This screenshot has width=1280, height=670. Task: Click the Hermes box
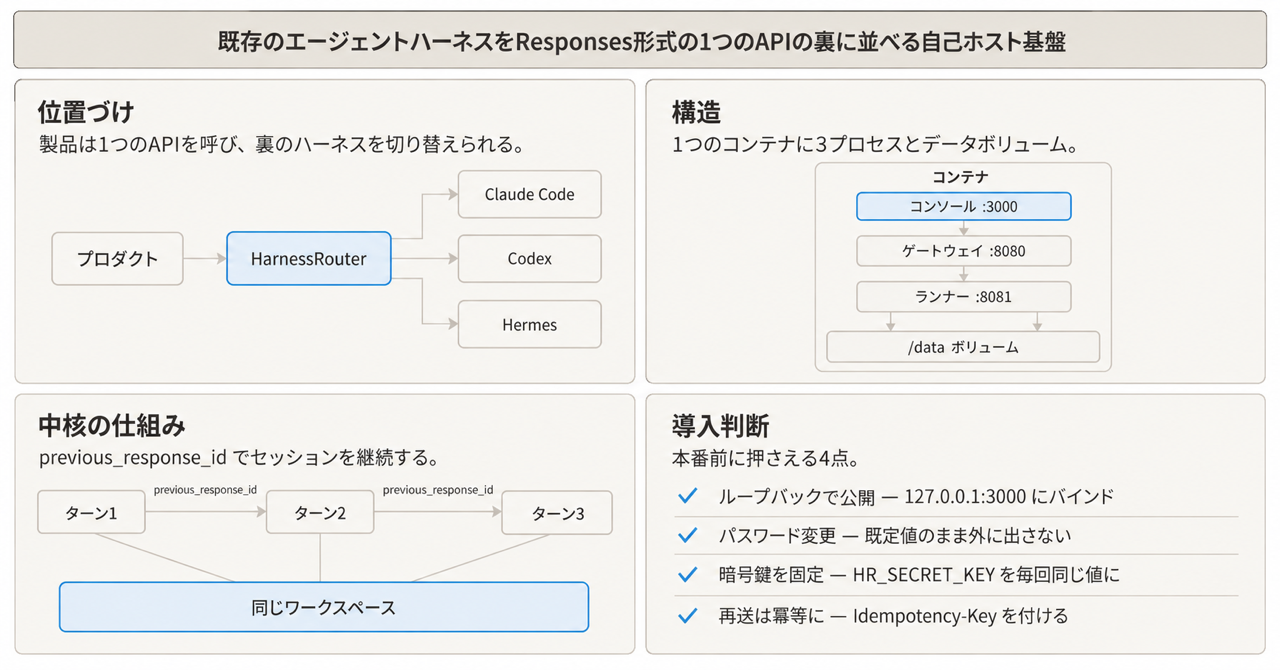pyautogui.click(x=530, y=324)
